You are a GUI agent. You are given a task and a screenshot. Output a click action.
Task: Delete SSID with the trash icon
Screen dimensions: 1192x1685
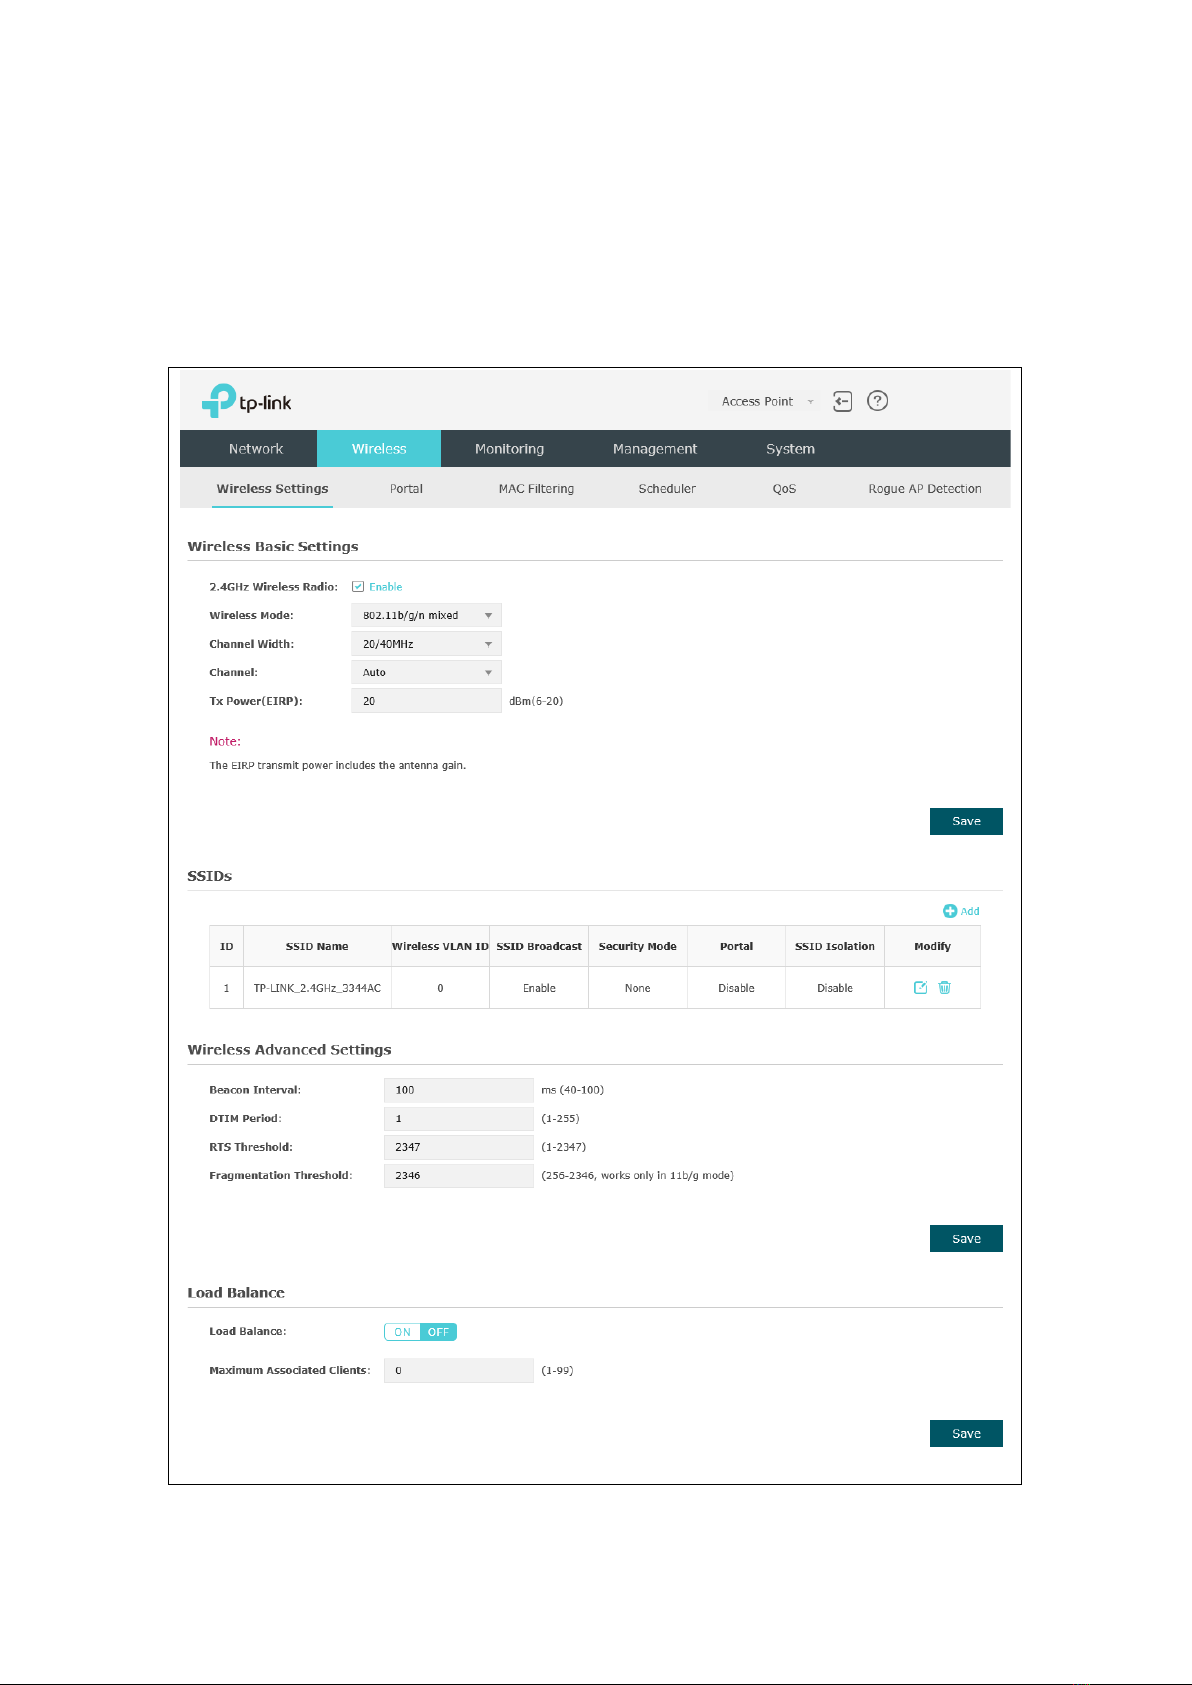coord(944,988)
